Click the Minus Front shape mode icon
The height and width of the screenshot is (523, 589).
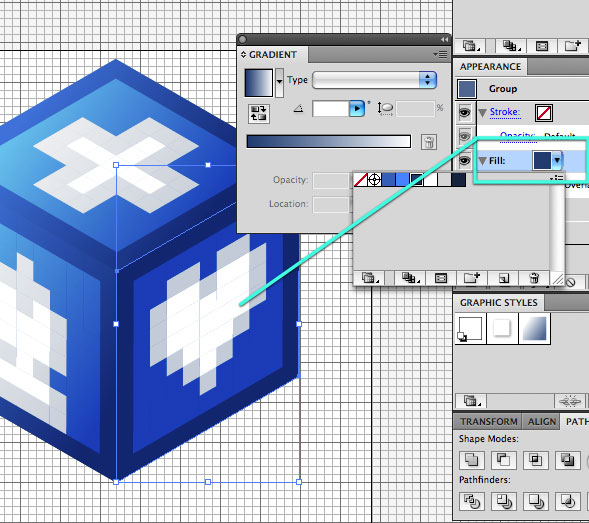click(x=504, y=460)
